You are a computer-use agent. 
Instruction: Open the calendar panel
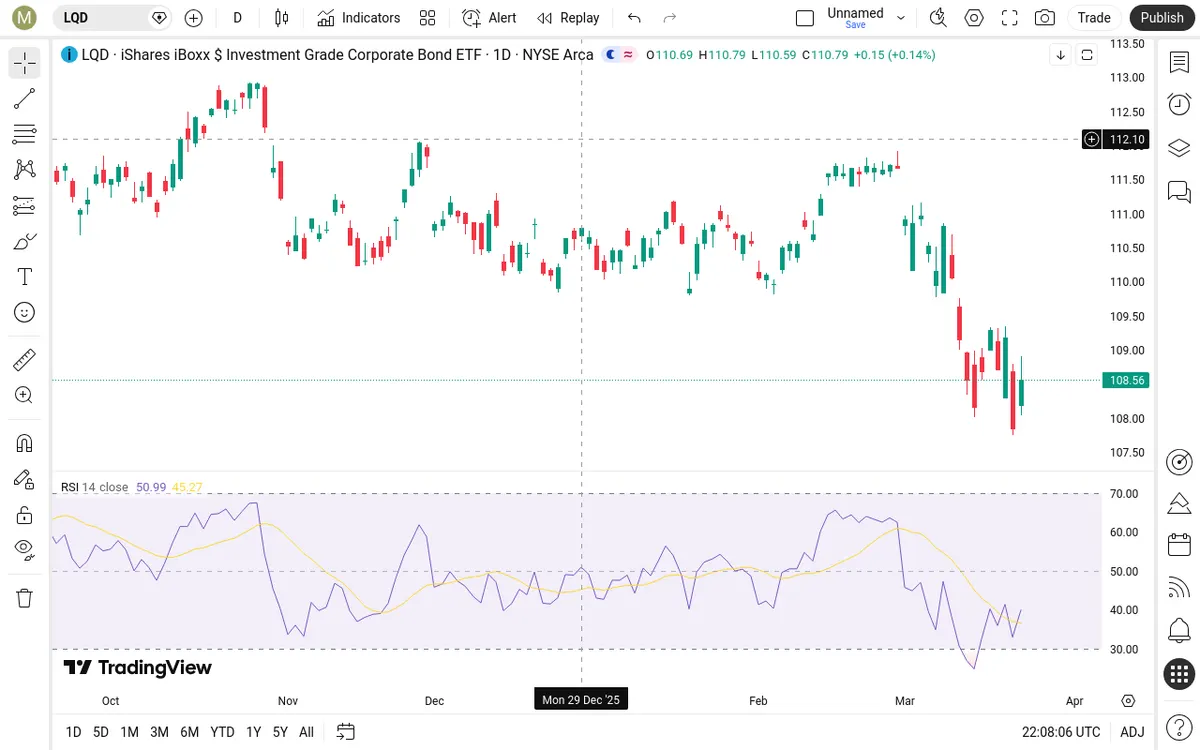1179,545
